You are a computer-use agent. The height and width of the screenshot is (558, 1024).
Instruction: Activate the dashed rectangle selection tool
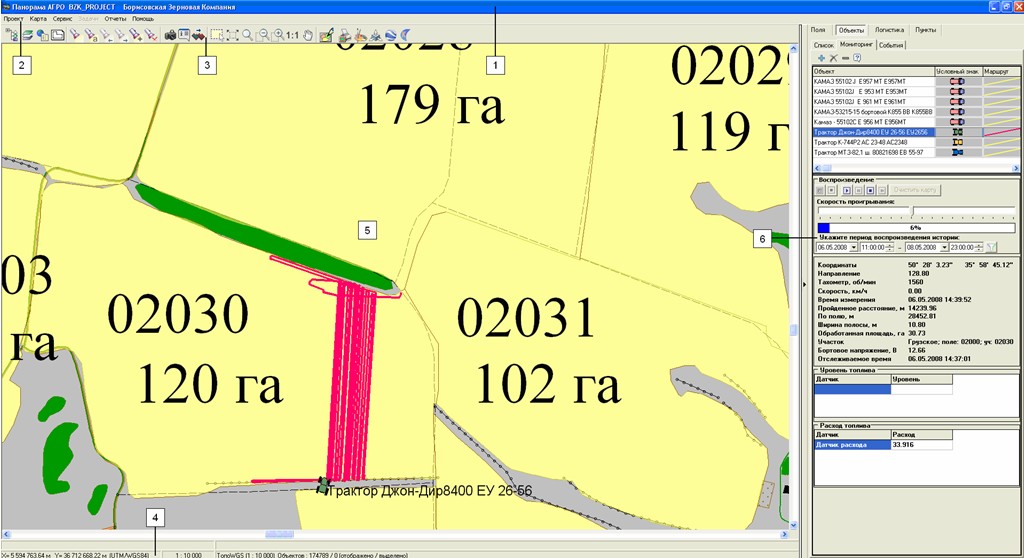pyautogui.click(x=216, y=35)
